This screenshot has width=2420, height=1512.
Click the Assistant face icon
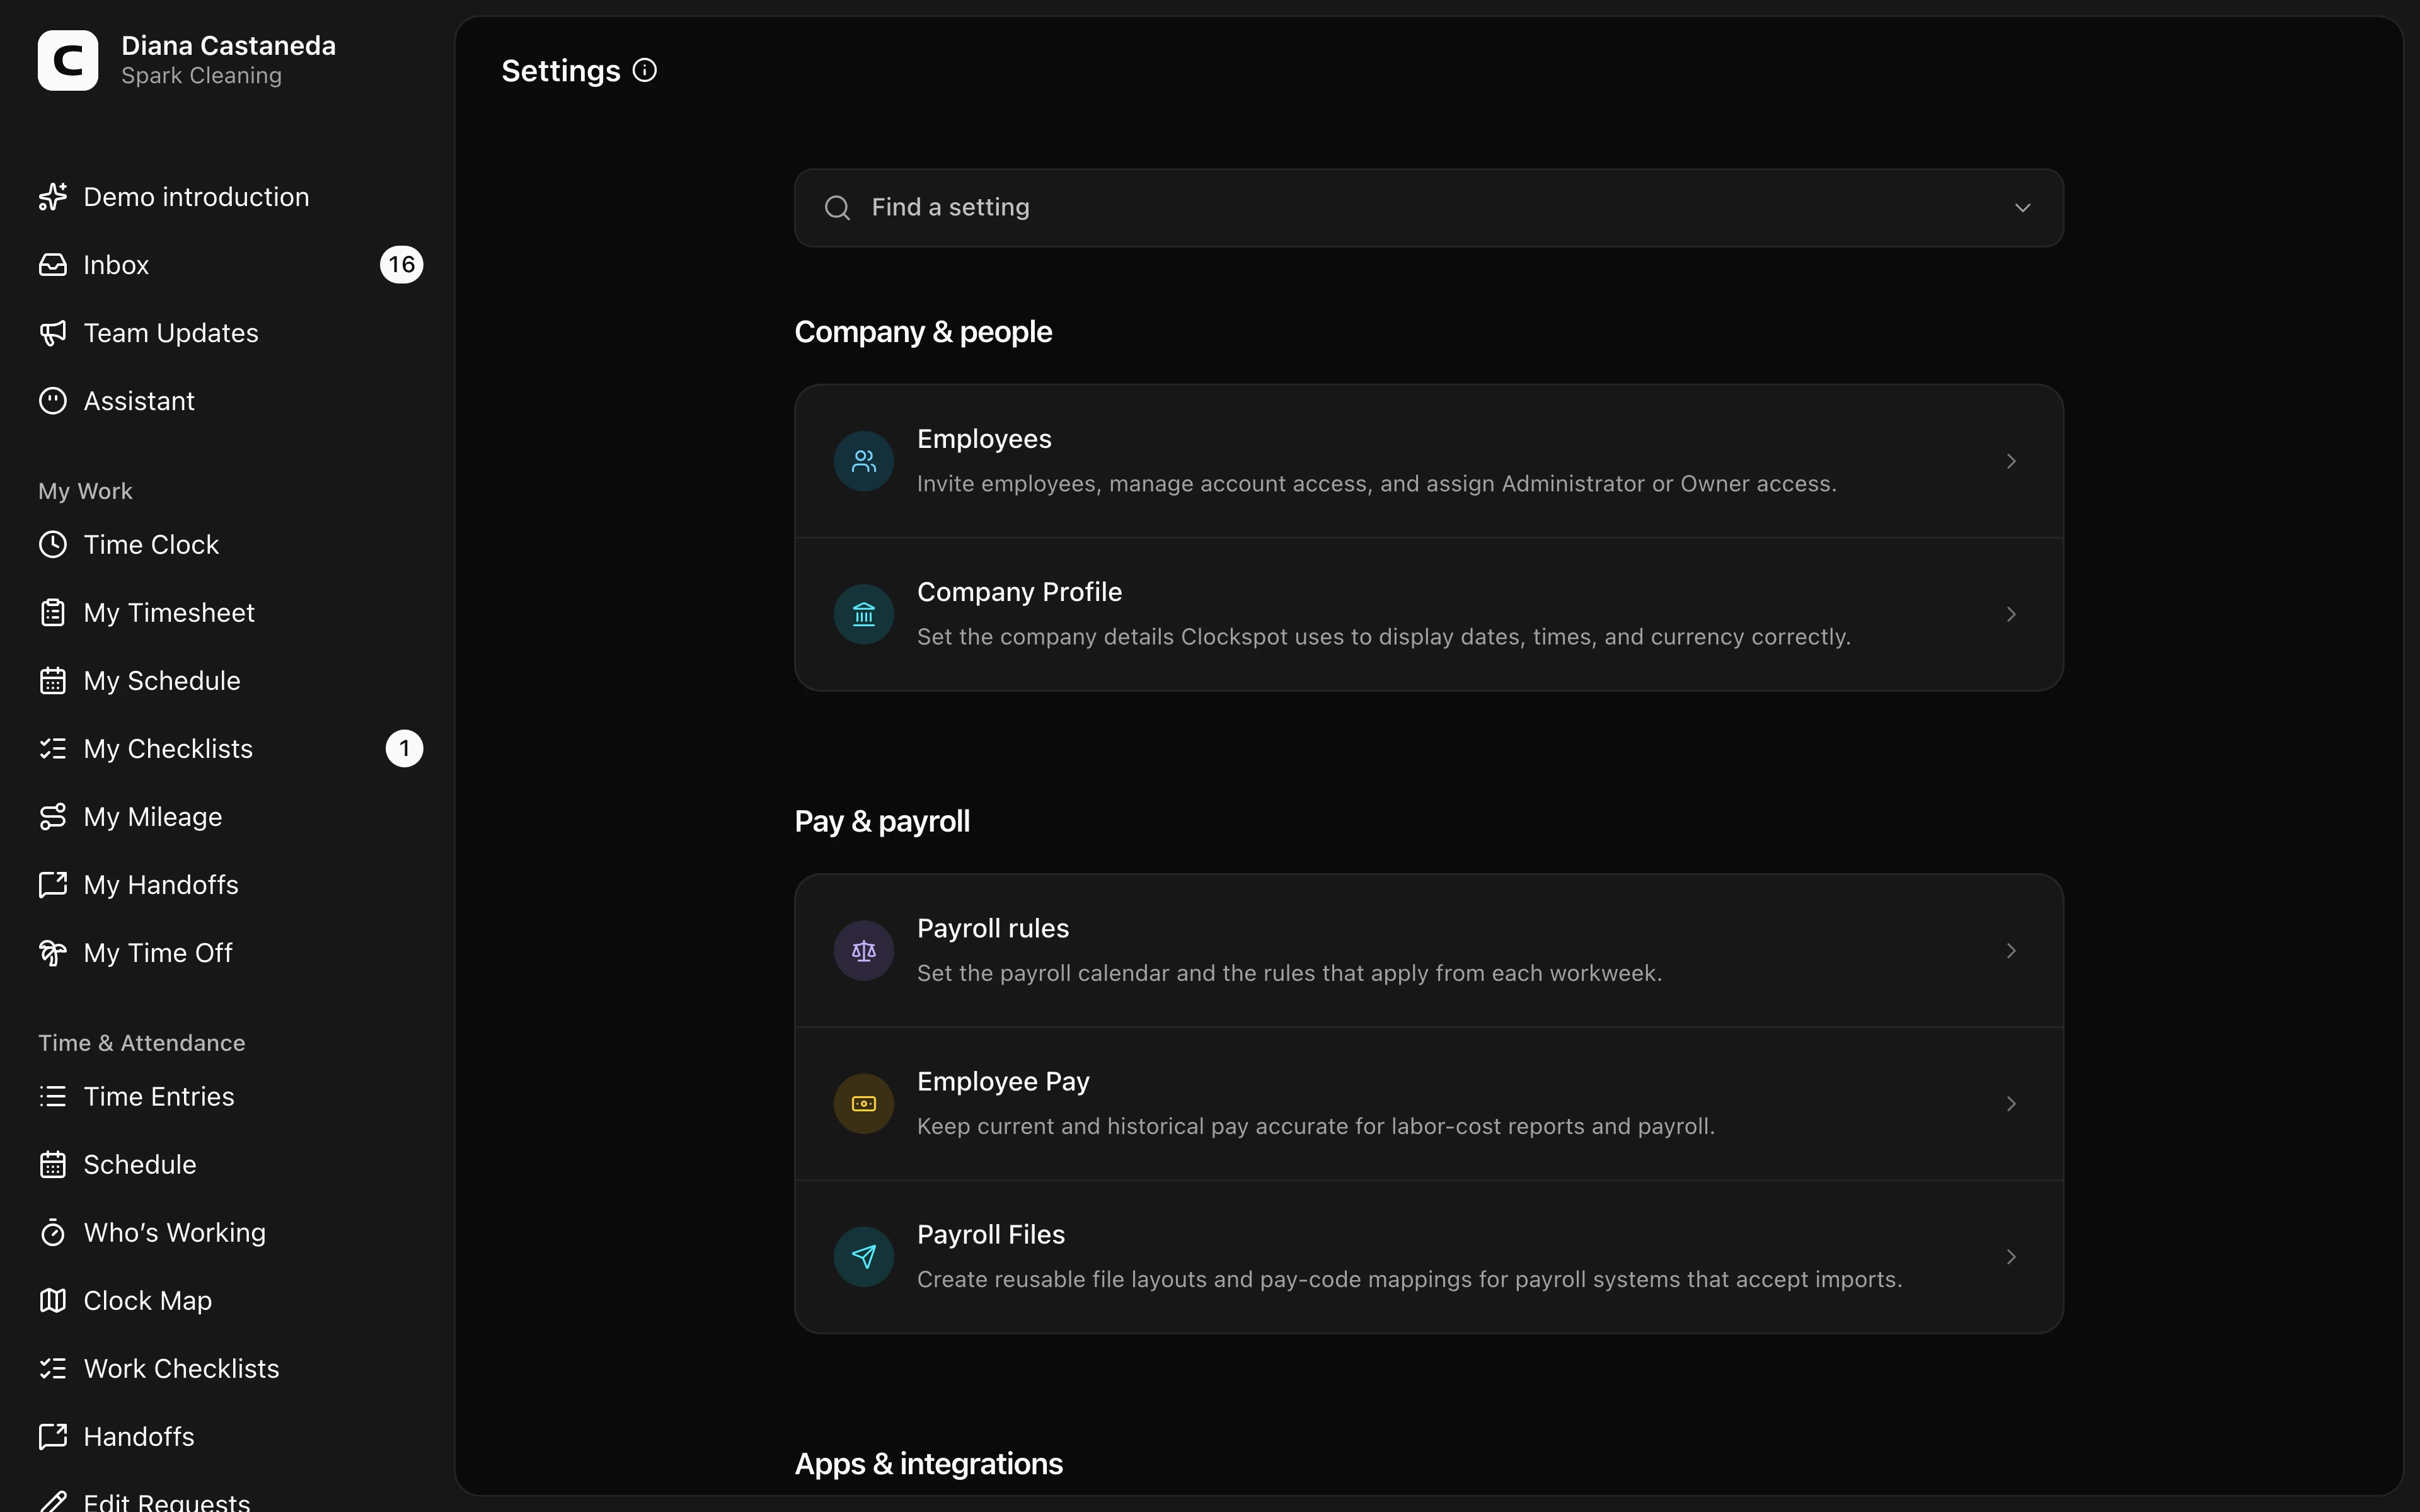[53, 401]
